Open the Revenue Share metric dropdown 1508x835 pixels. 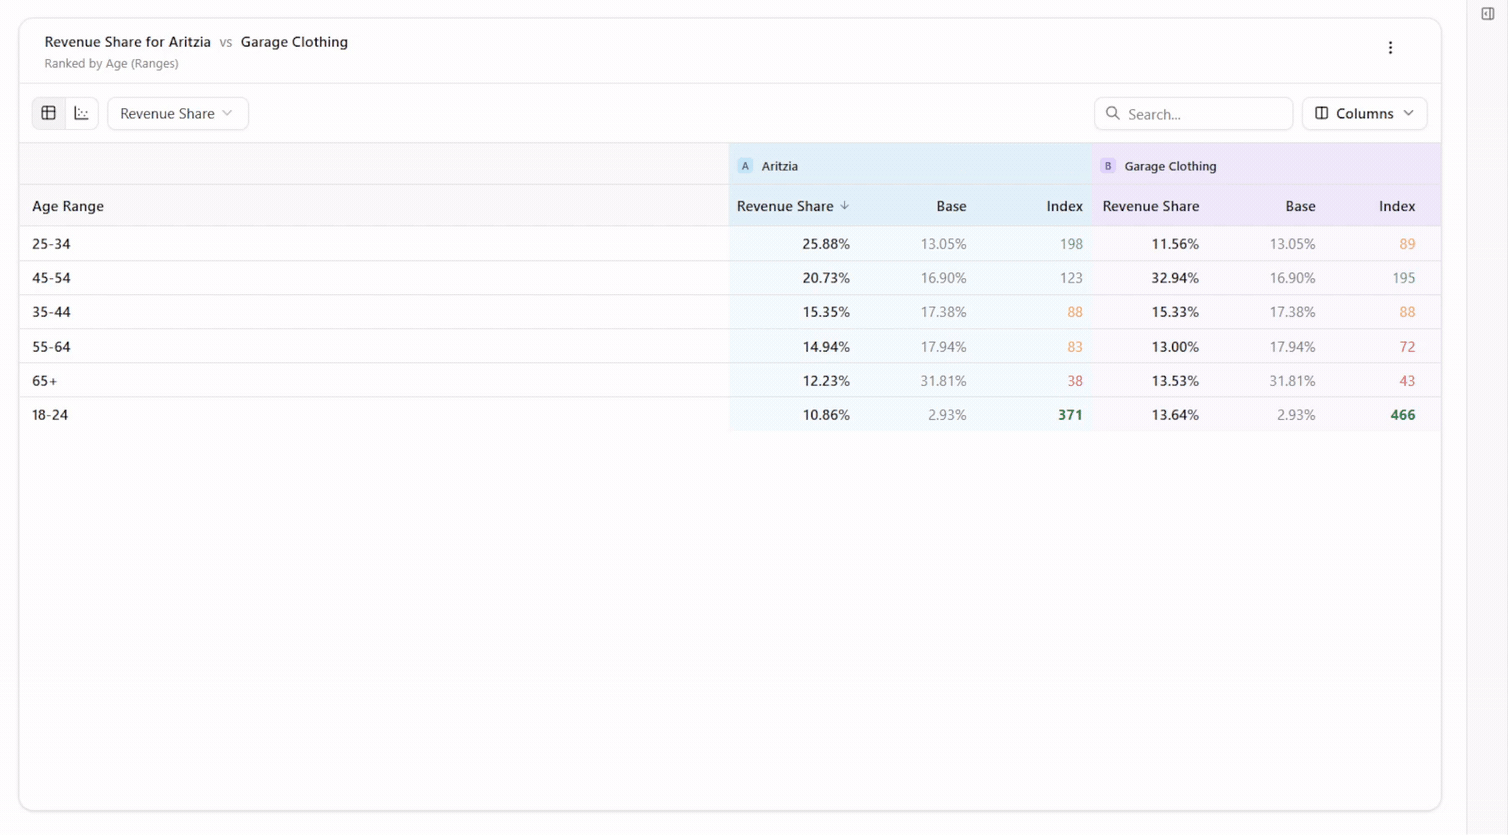pos(177,113)
